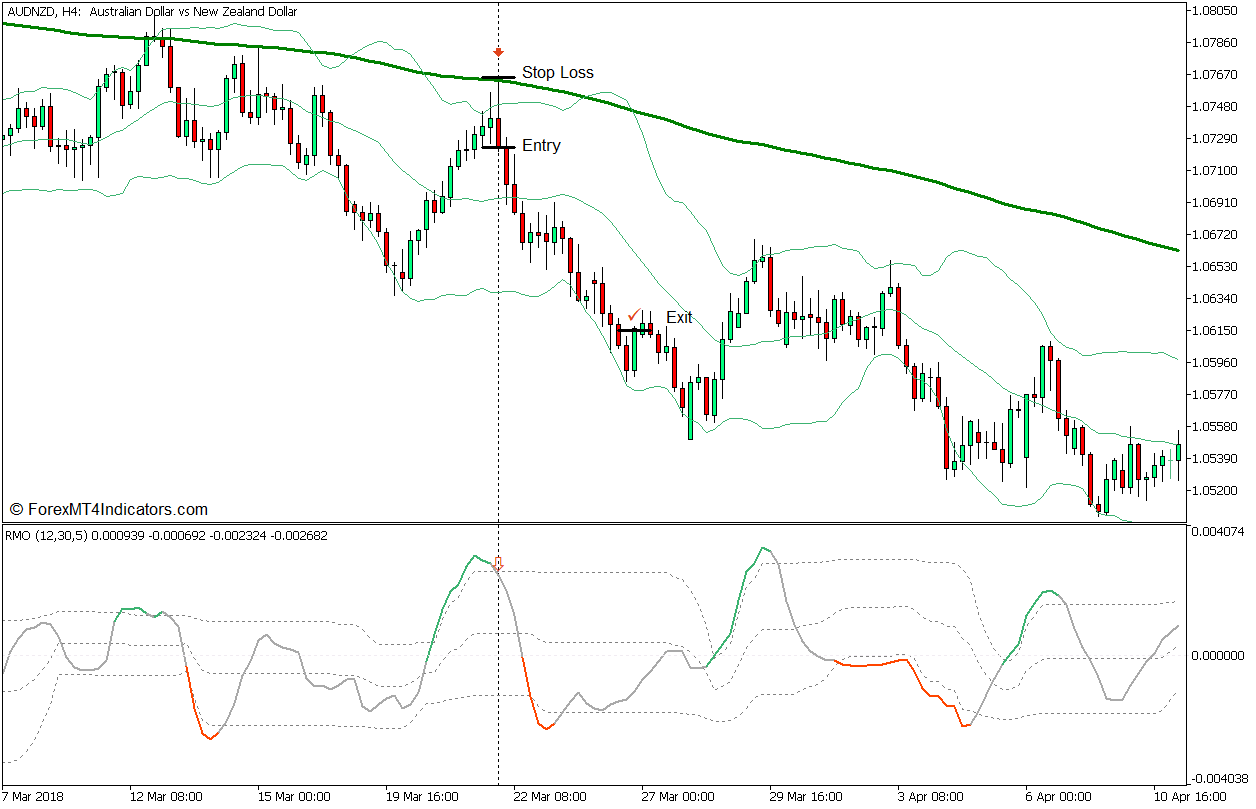Click the 10 Apr 16:00 date label

pyautogui.click(x=1190, y=797)
